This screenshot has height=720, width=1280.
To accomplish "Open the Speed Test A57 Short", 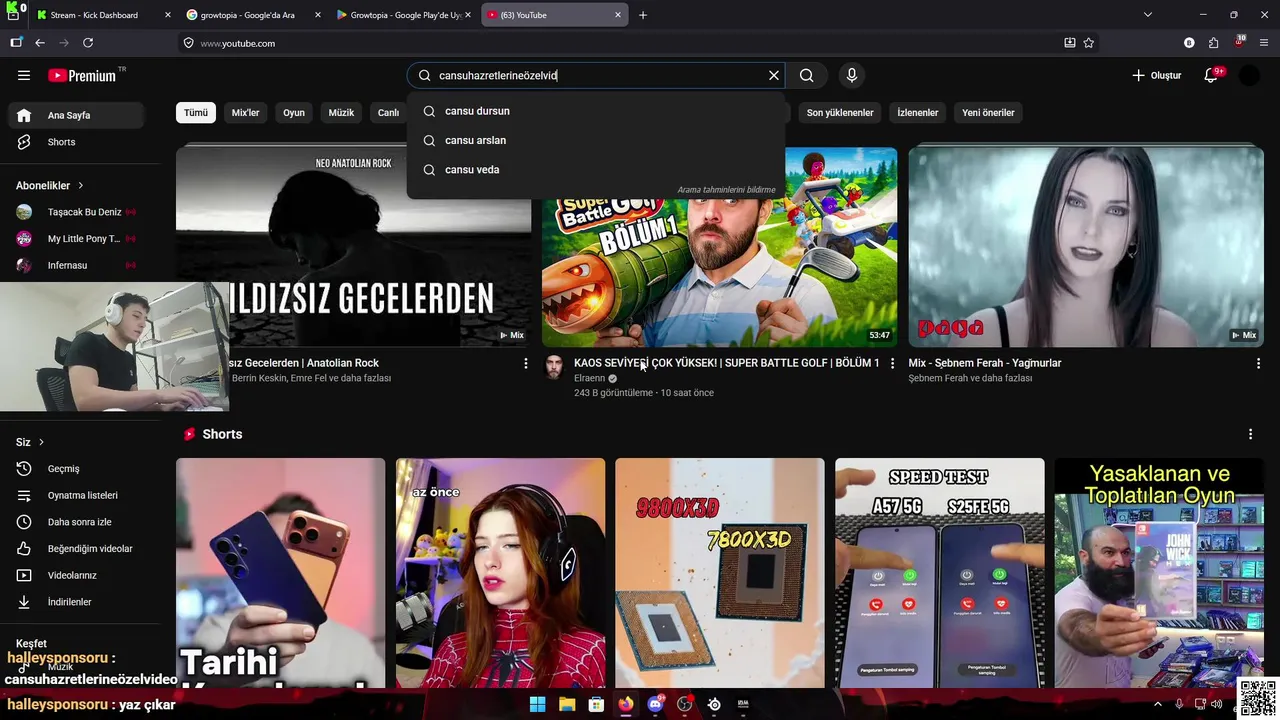I will point(940,573).
